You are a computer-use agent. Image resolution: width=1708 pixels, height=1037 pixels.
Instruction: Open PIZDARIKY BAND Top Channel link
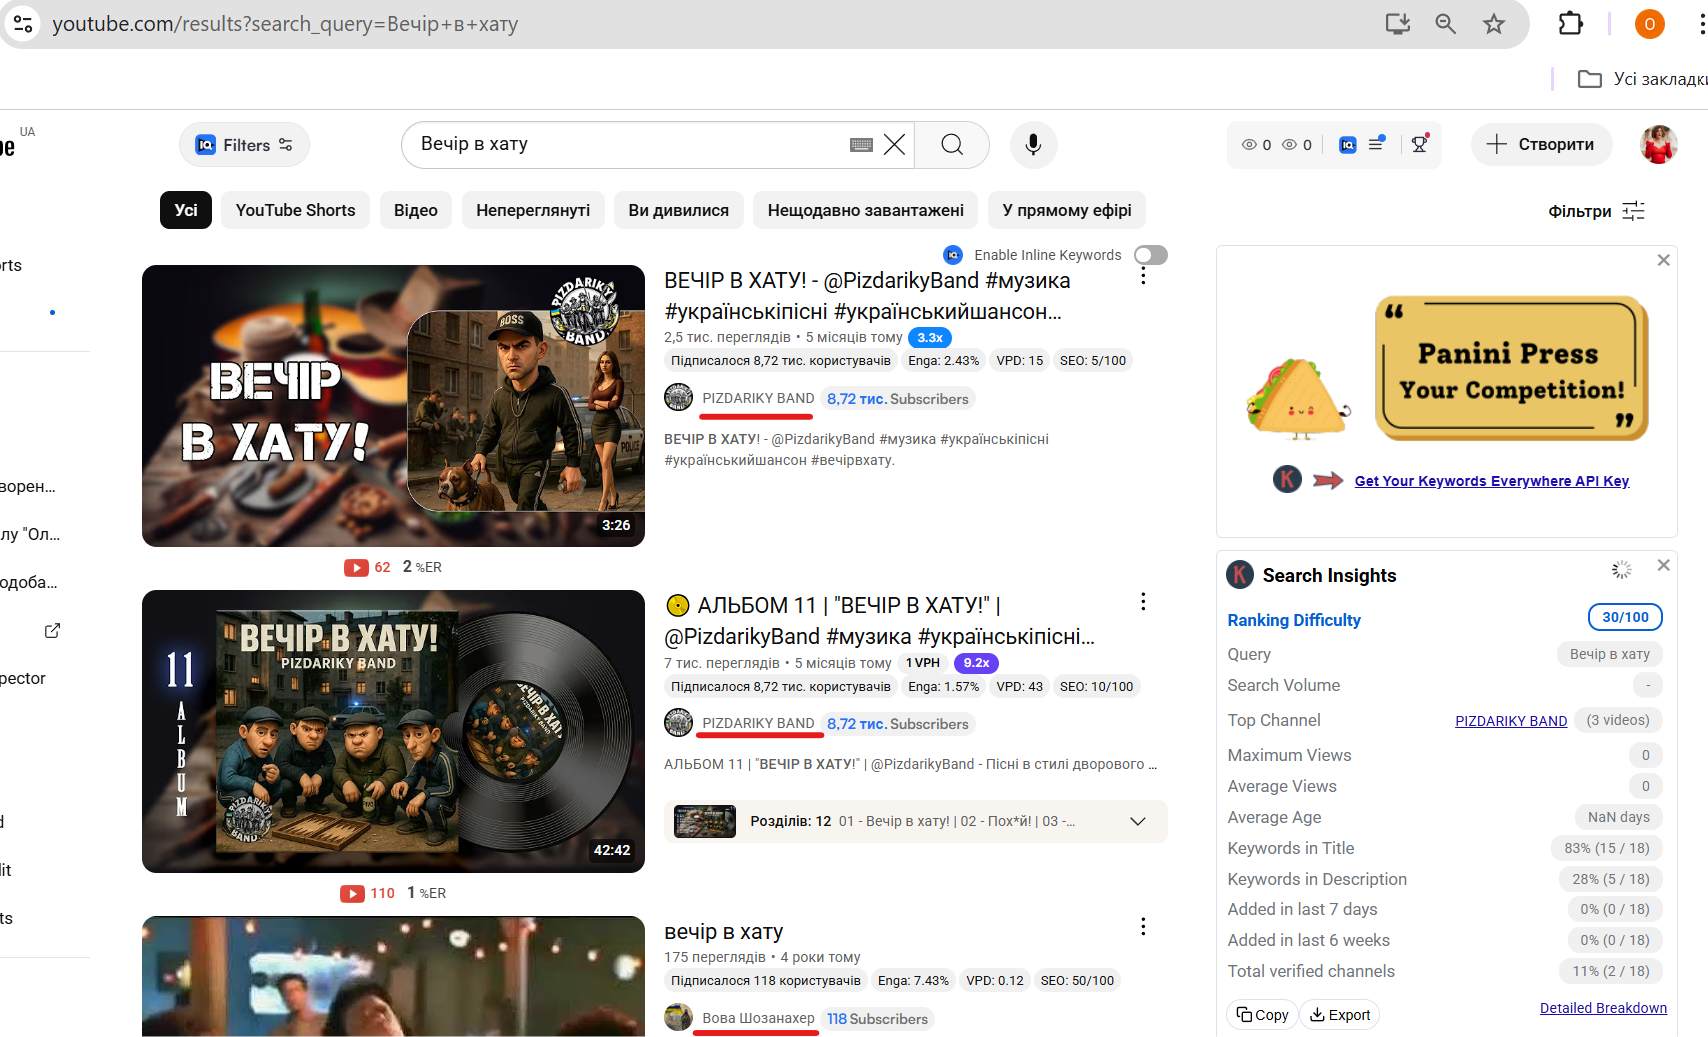[x=1511, y=721]
